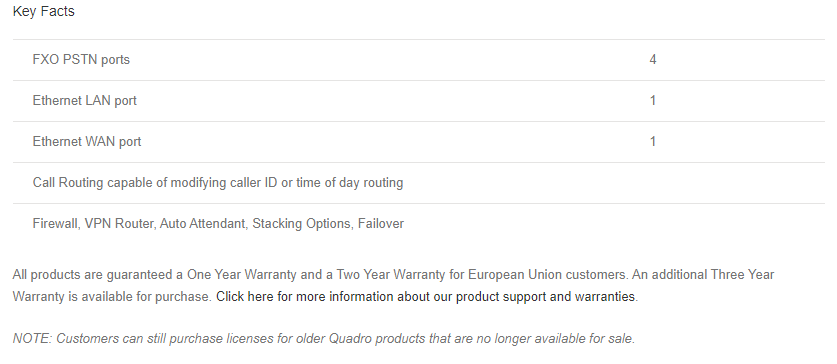The width and height of the screenshot is (837, 364).
Task: Click the italic NOTE about Quadro licenses
Action: point(323,339)
